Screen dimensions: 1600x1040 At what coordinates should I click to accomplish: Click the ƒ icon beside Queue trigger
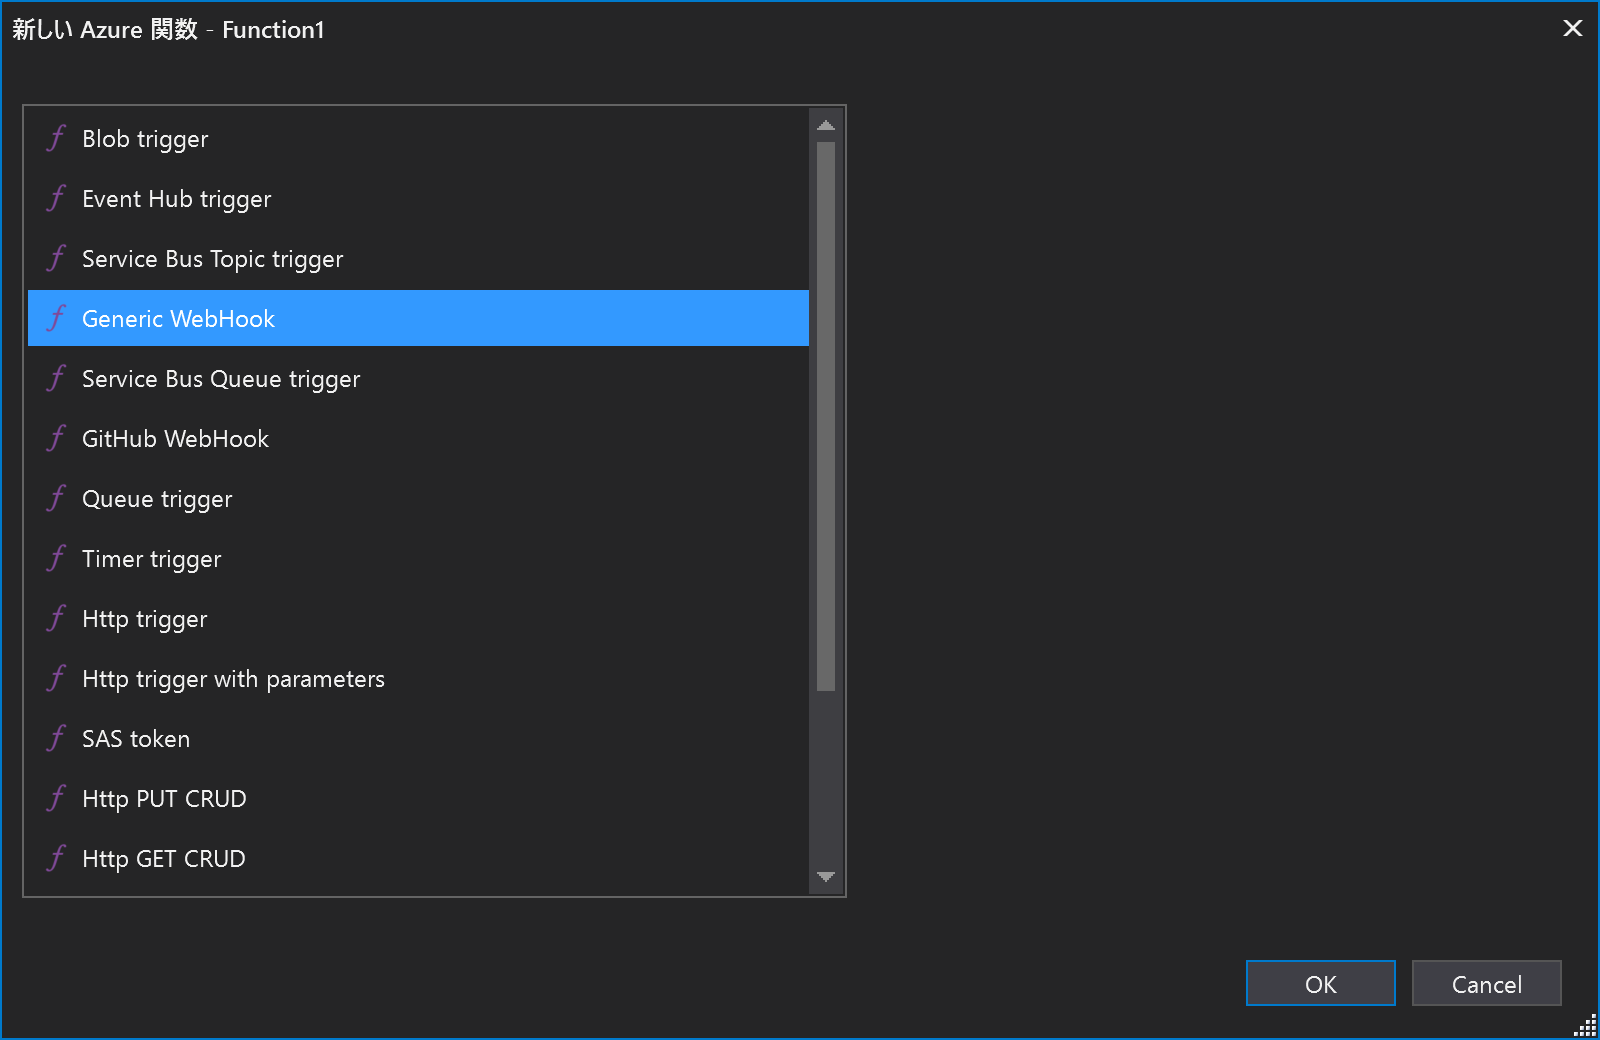pyautogui.click(x=56, y=498)
